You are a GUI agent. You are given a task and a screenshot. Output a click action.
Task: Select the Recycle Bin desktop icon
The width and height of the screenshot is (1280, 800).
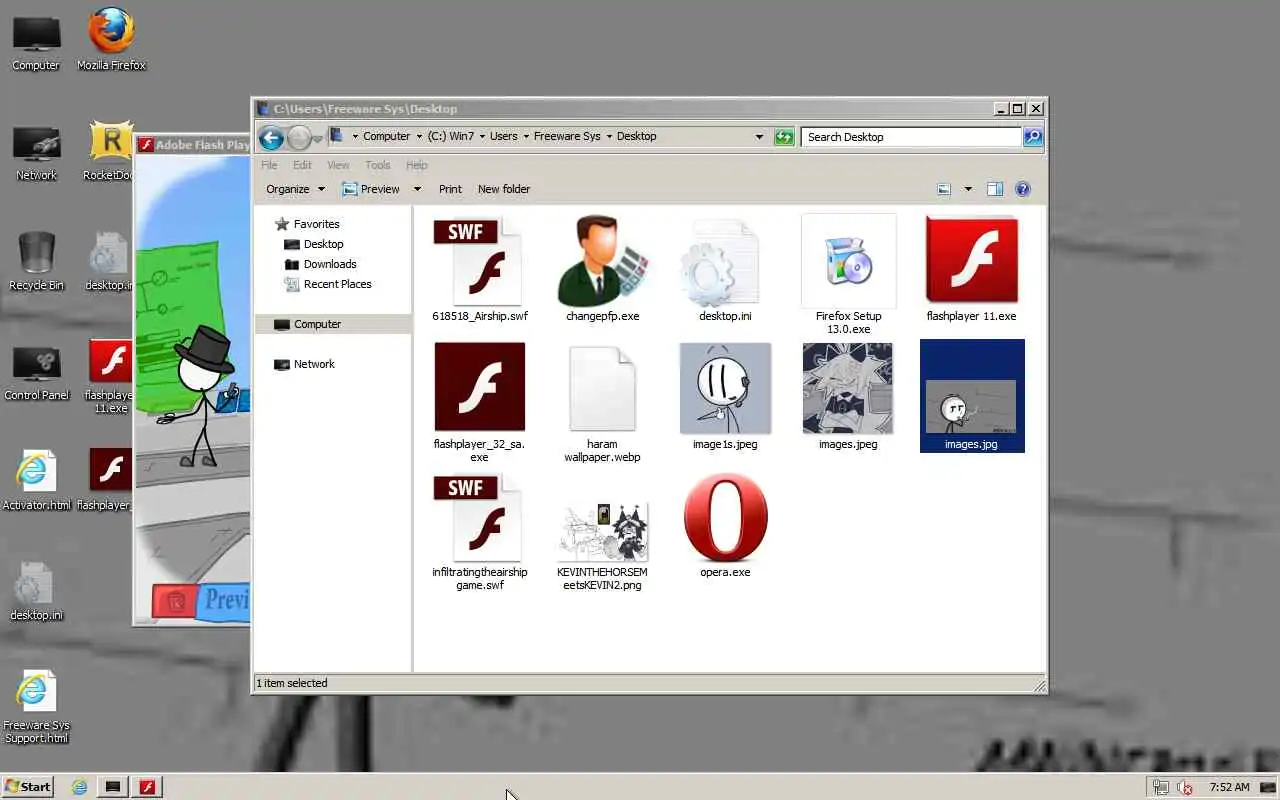tap(36, 260)
